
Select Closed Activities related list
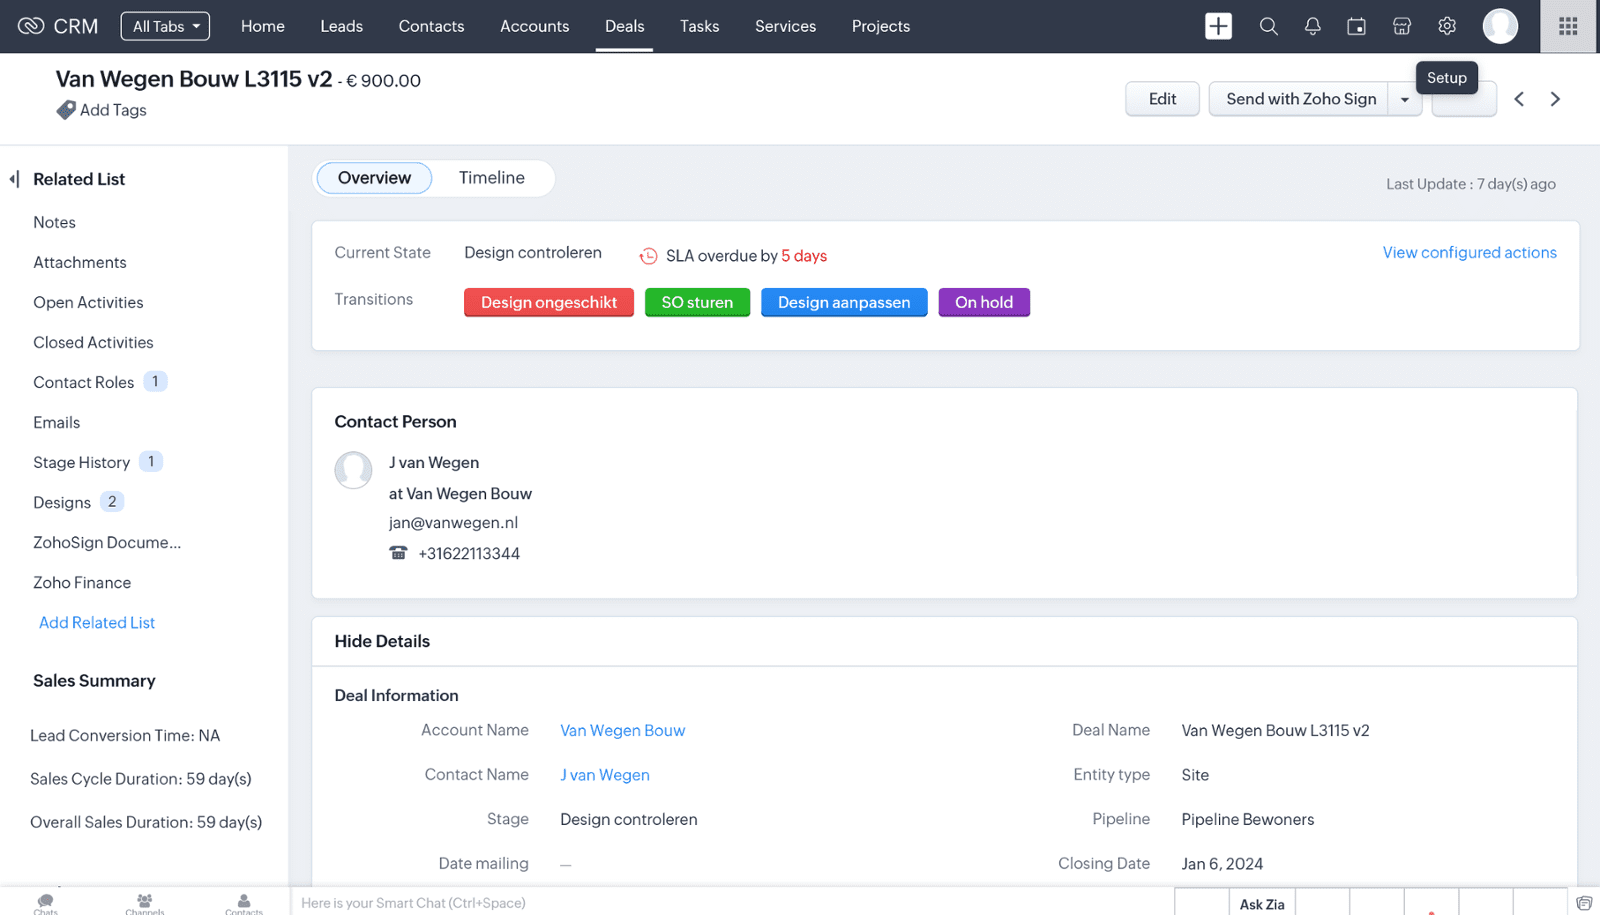click(93, 342)
